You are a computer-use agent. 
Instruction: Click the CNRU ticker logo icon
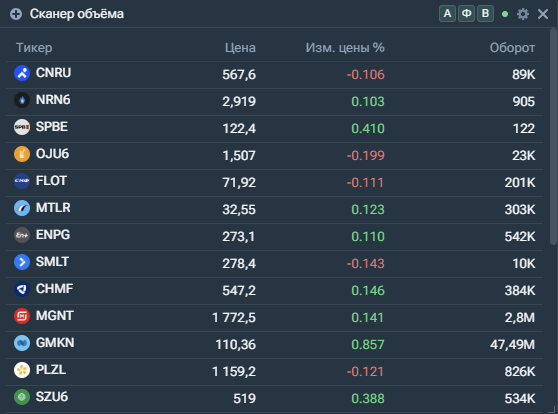22,73
